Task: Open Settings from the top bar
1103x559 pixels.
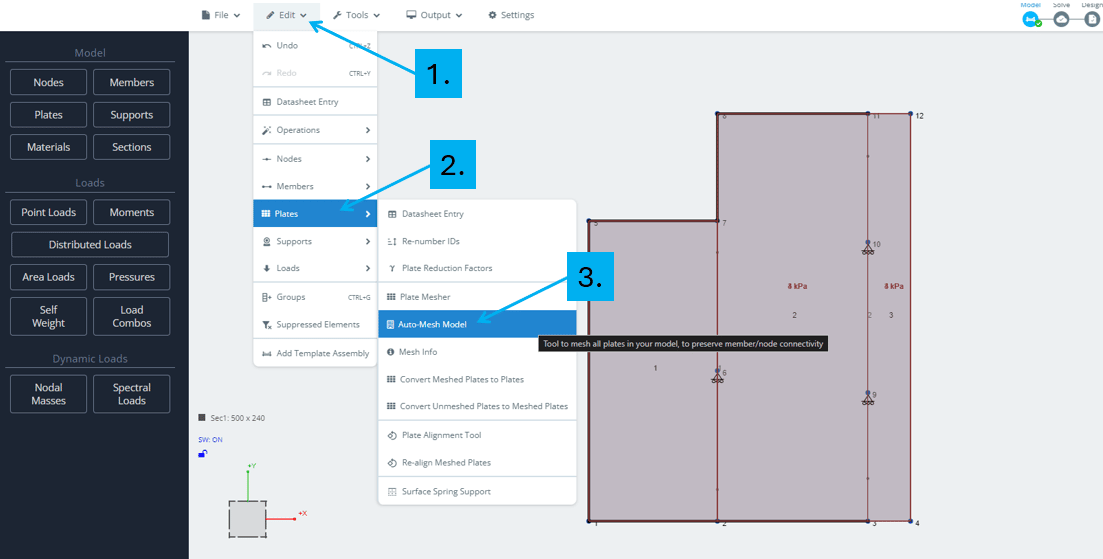Action: coord(511,15)
